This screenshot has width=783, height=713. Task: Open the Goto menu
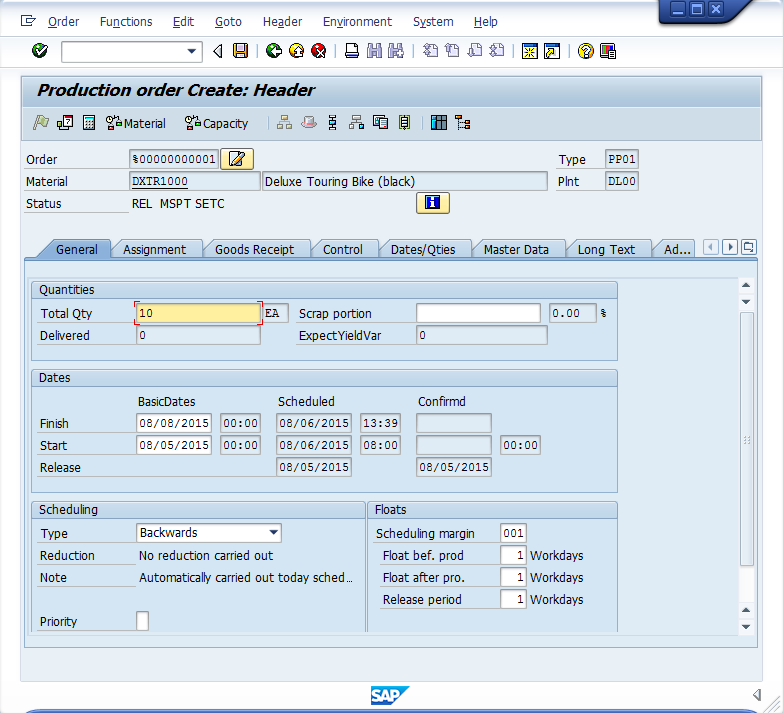(228, 21)
